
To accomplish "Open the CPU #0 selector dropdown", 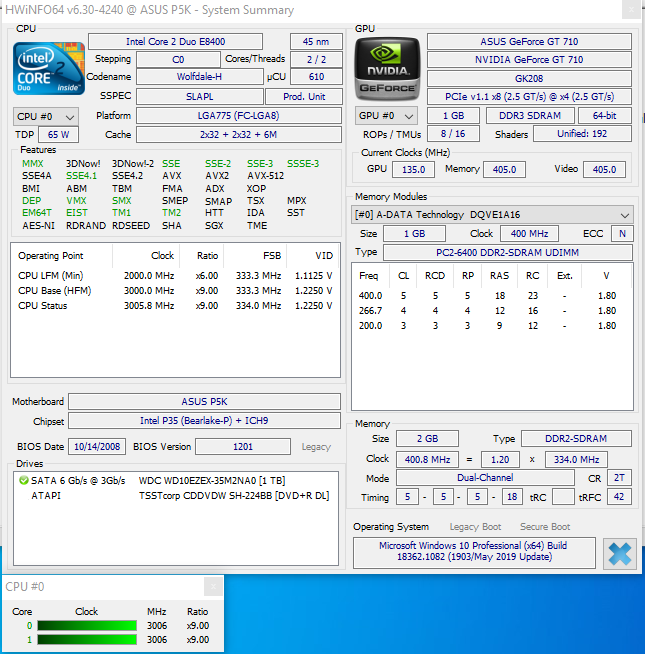I will point(45,116).
